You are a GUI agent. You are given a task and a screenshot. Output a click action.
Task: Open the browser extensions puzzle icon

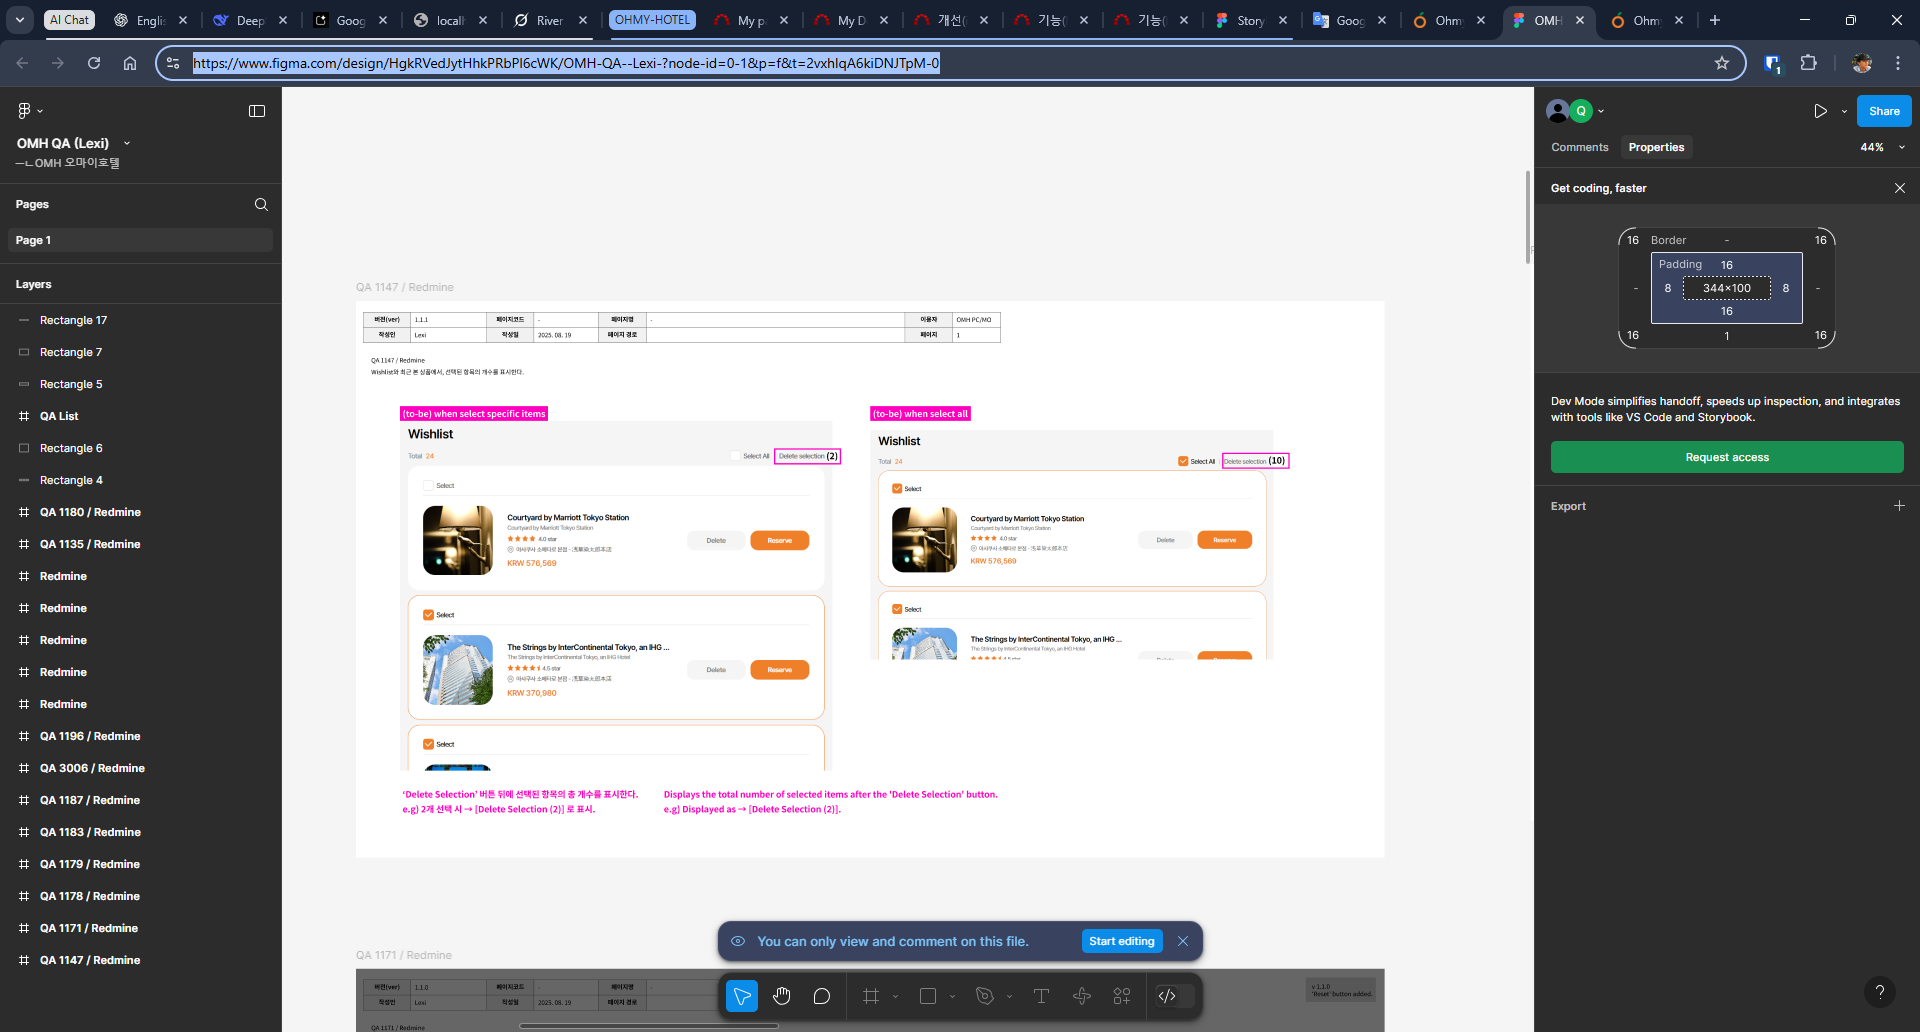pos(1808,63)
